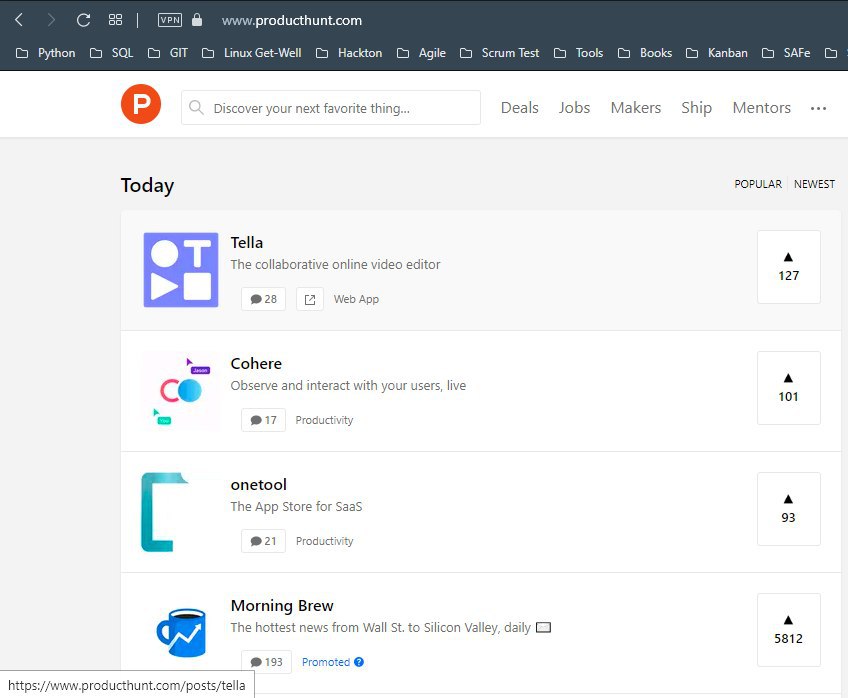Click 'The App Store for SaaS' description
Screen dimensions: 848x698
point(296,507)
